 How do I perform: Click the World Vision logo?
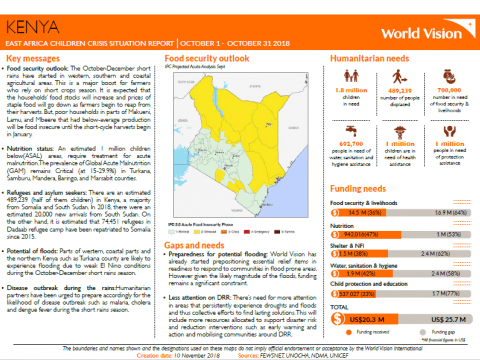pos(428,31)
